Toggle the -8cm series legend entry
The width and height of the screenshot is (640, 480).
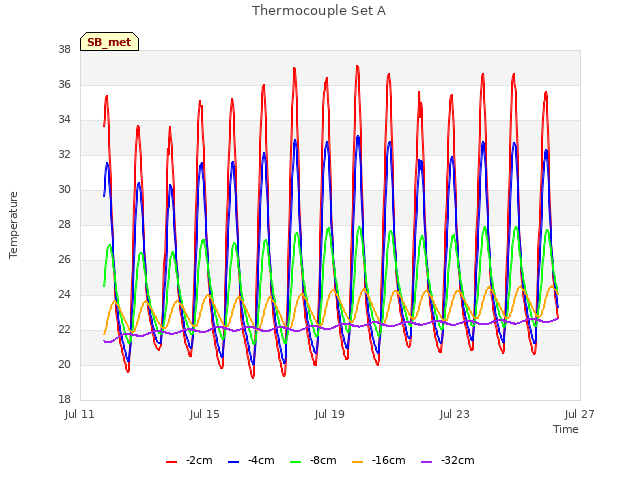point(313,461)
